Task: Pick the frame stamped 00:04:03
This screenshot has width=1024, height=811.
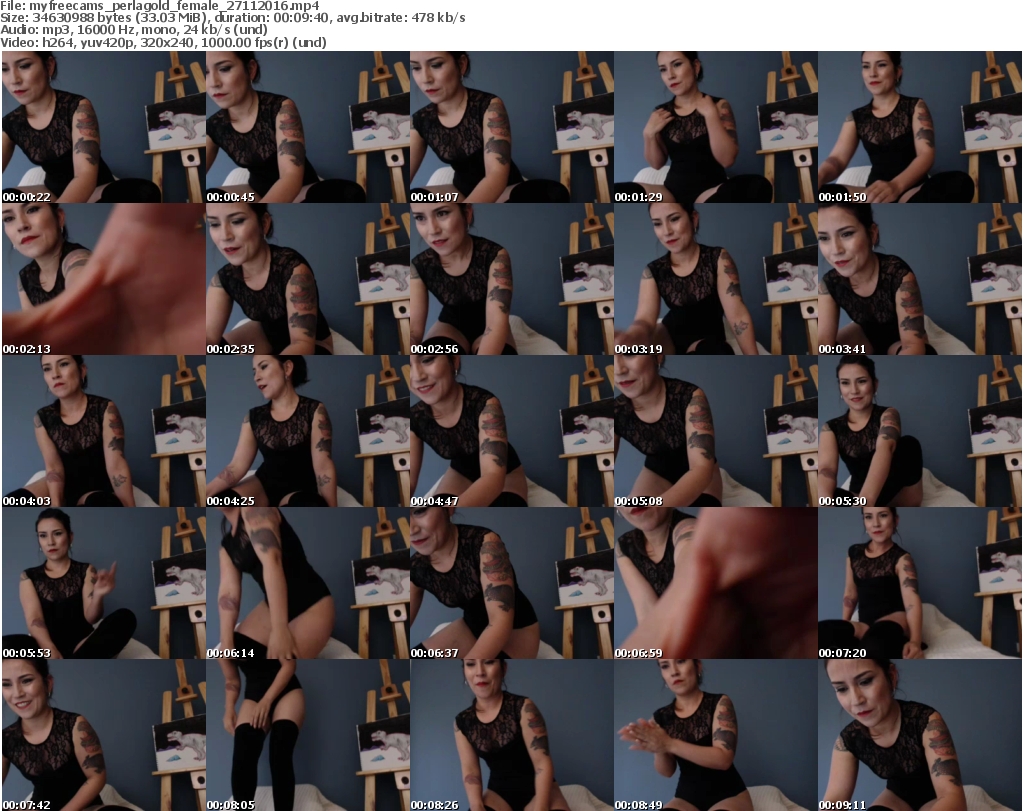Action: 104,432
